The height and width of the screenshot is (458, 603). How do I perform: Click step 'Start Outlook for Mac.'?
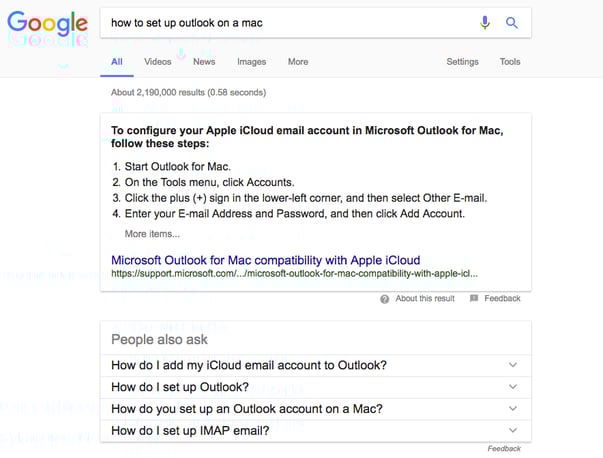pos(178,167)
